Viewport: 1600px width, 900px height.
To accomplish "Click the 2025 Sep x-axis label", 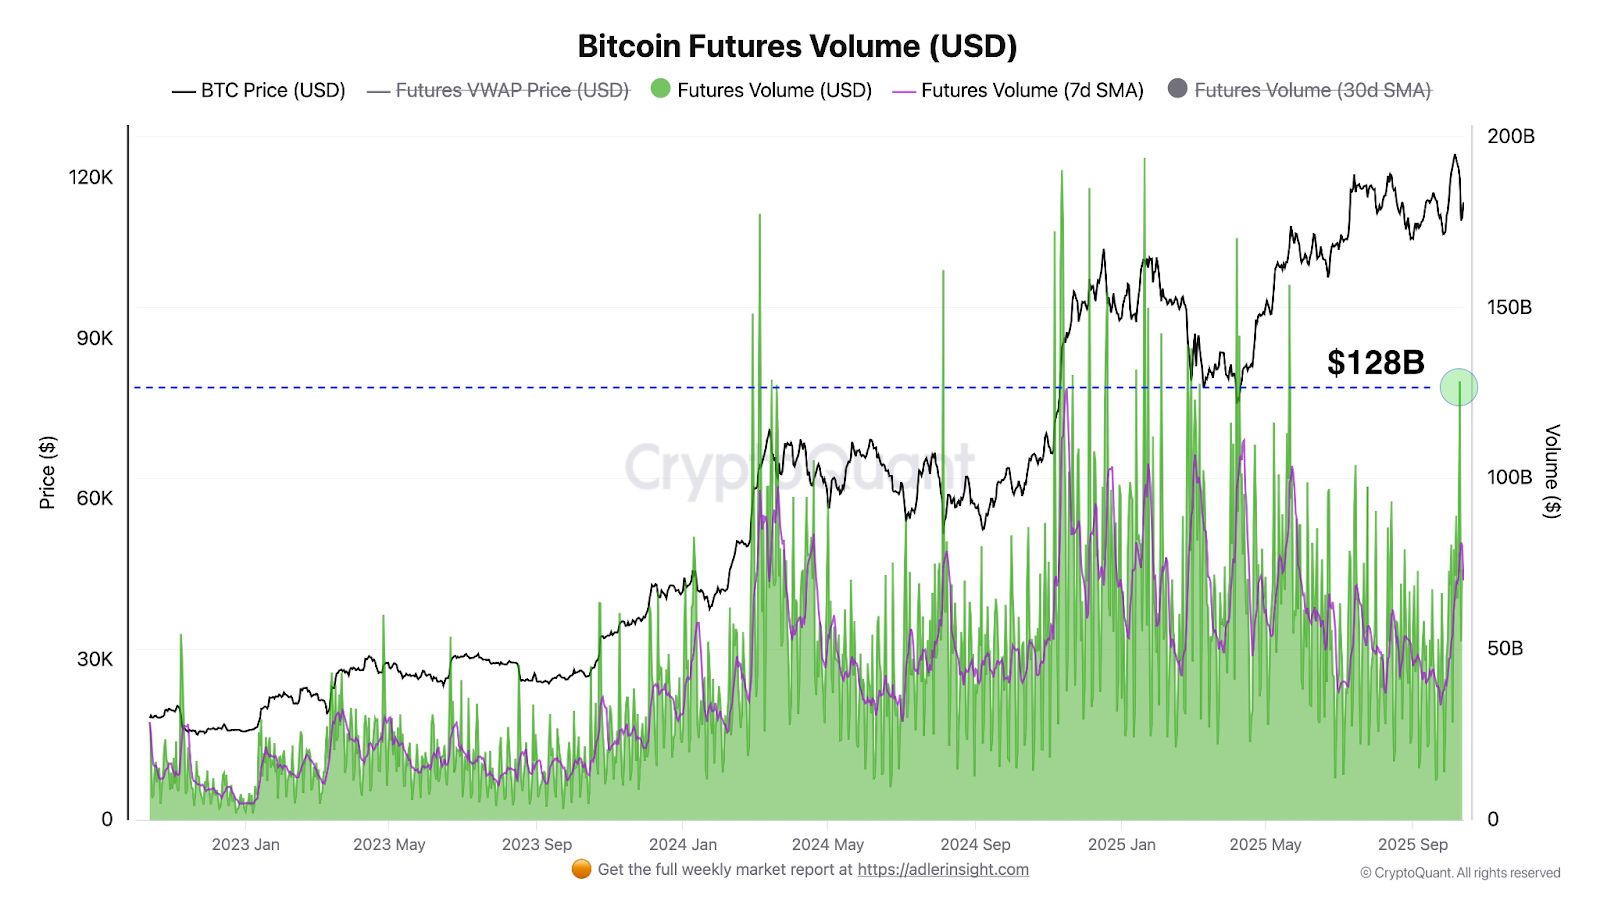I will (x=1412, y=844).
